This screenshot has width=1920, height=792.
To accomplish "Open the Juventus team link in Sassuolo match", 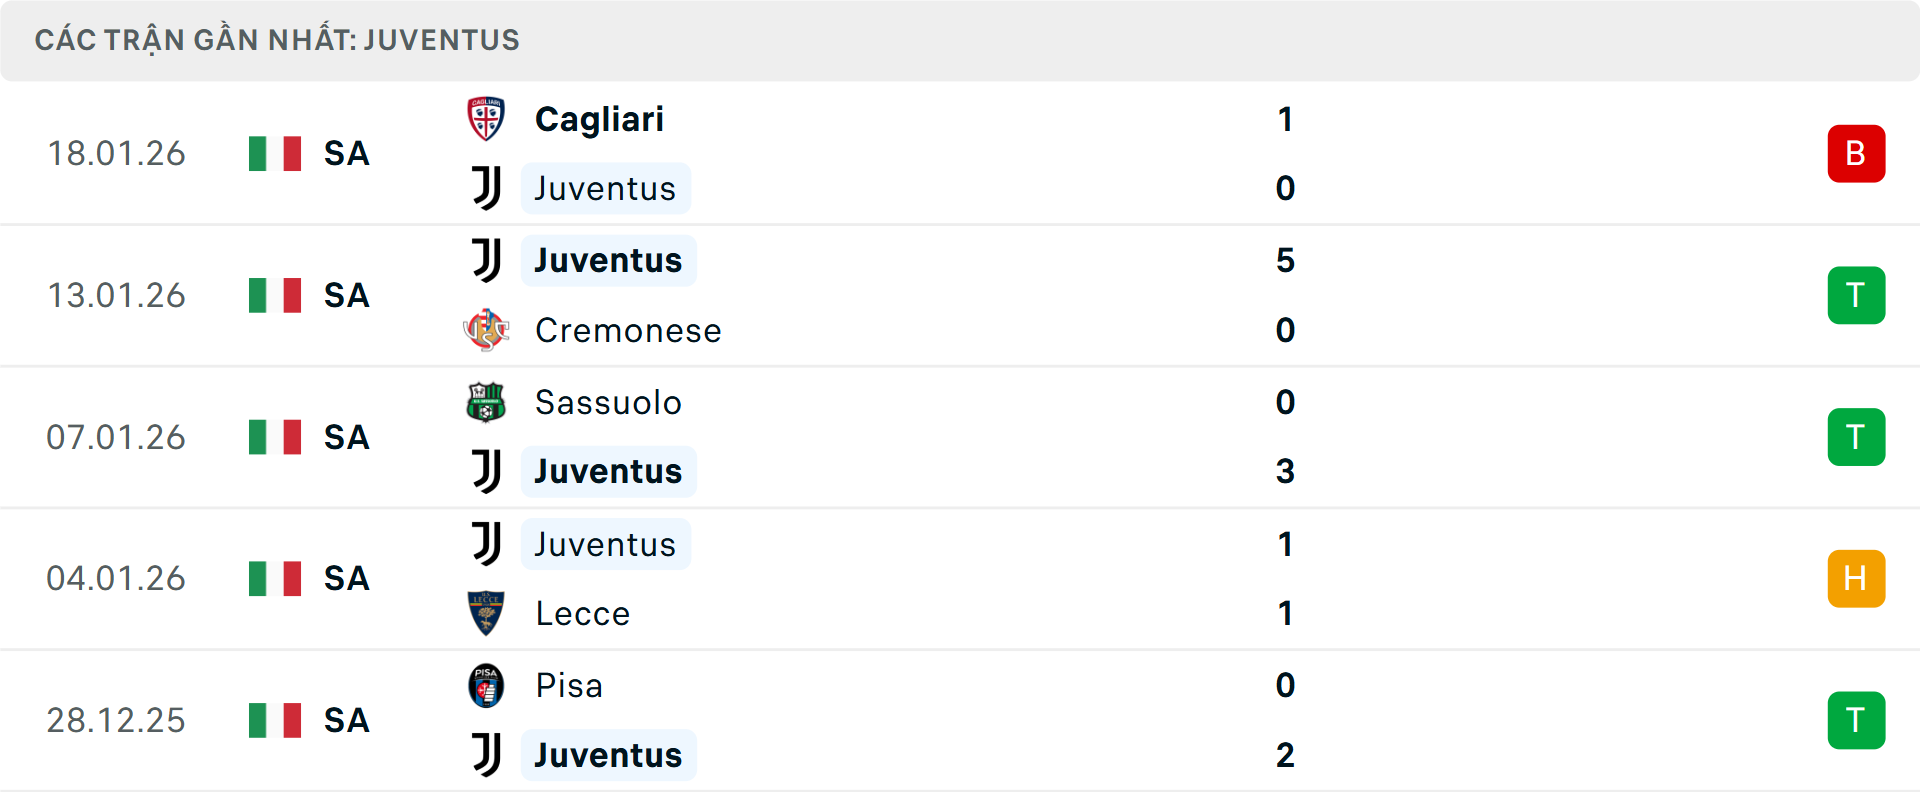I will point(608,471).
